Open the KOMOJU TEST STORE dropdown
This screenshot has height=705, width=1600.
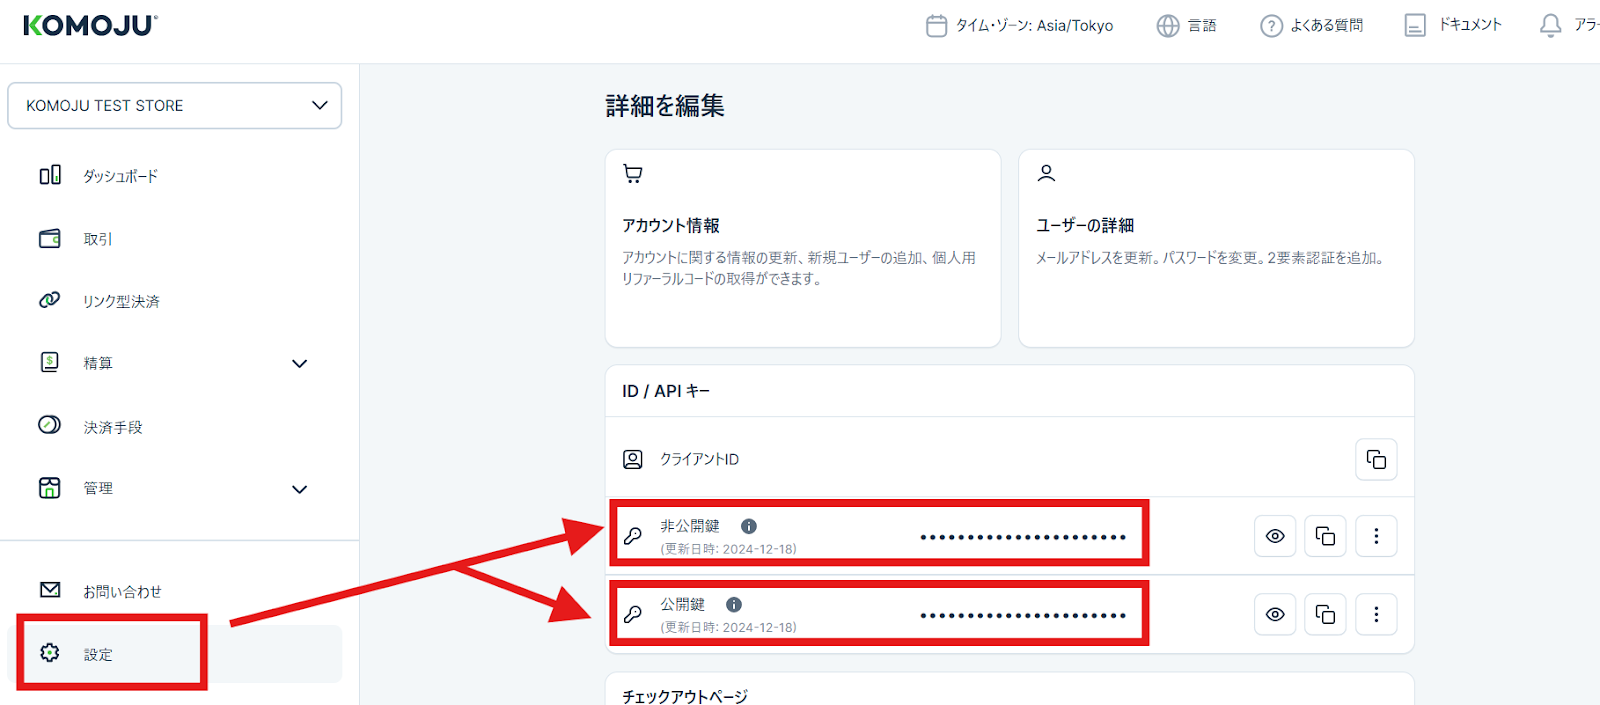(x=175, y=105)
